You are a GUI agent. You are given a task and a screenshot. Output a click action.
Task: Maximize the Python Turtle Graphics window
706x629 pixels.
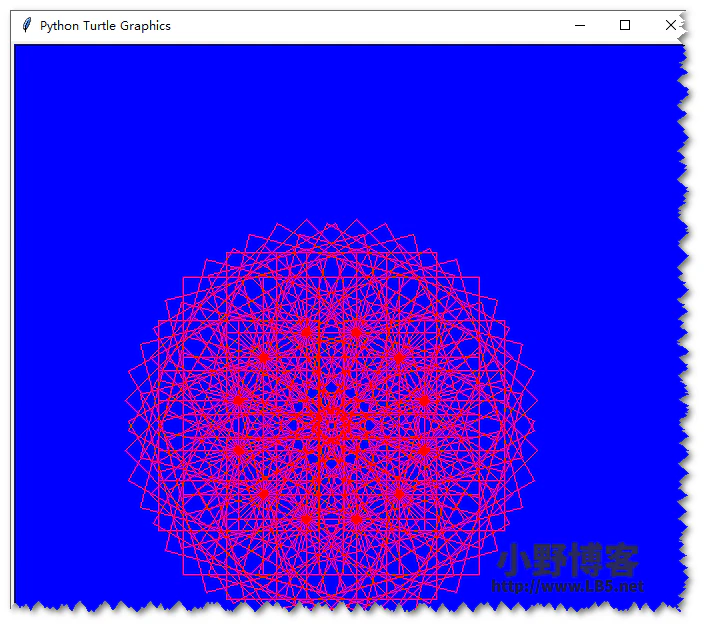pos(625,25)
